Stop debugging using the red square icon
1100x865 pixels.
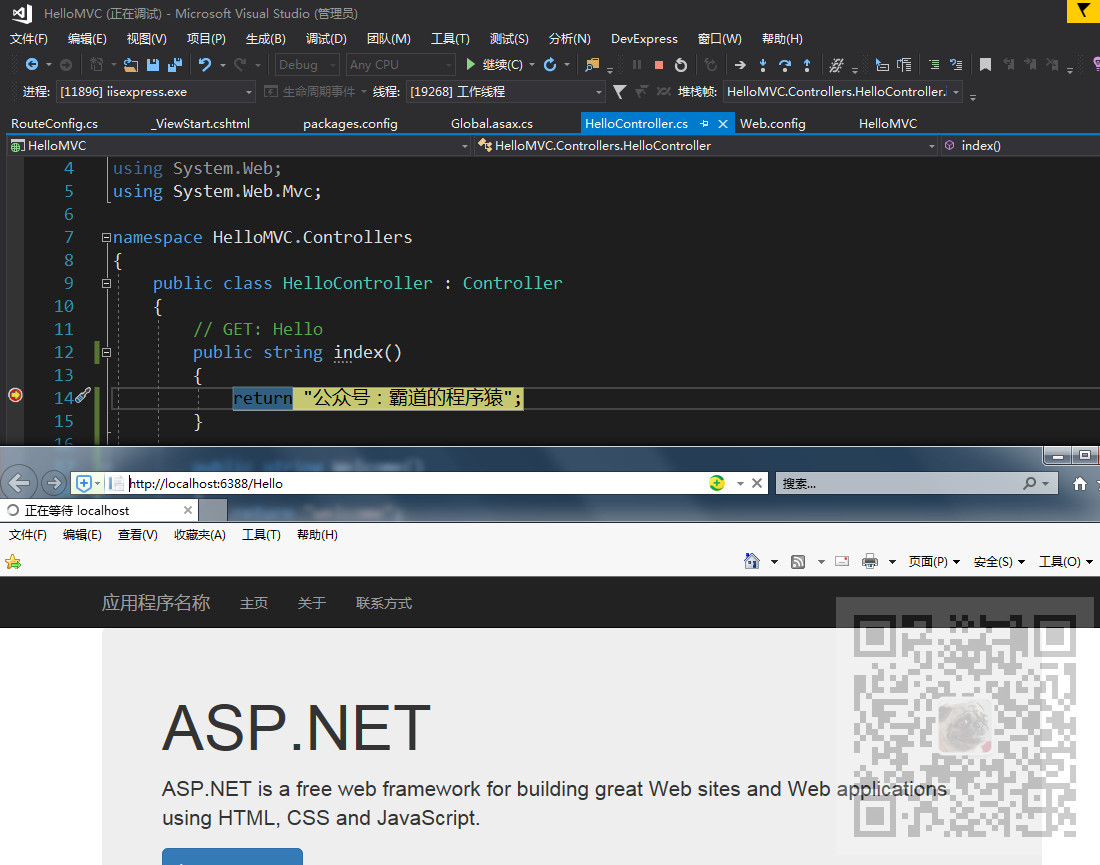[x=658, y=64]
